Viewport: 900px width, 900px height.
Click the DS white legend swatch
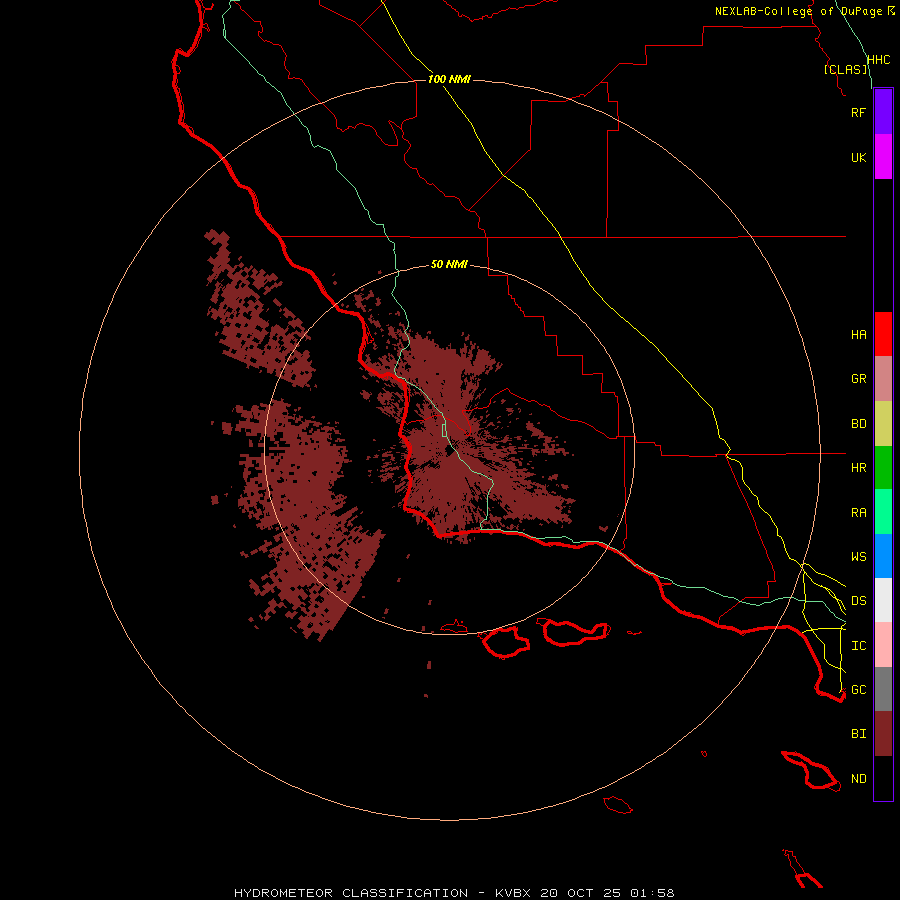(883, 600)
